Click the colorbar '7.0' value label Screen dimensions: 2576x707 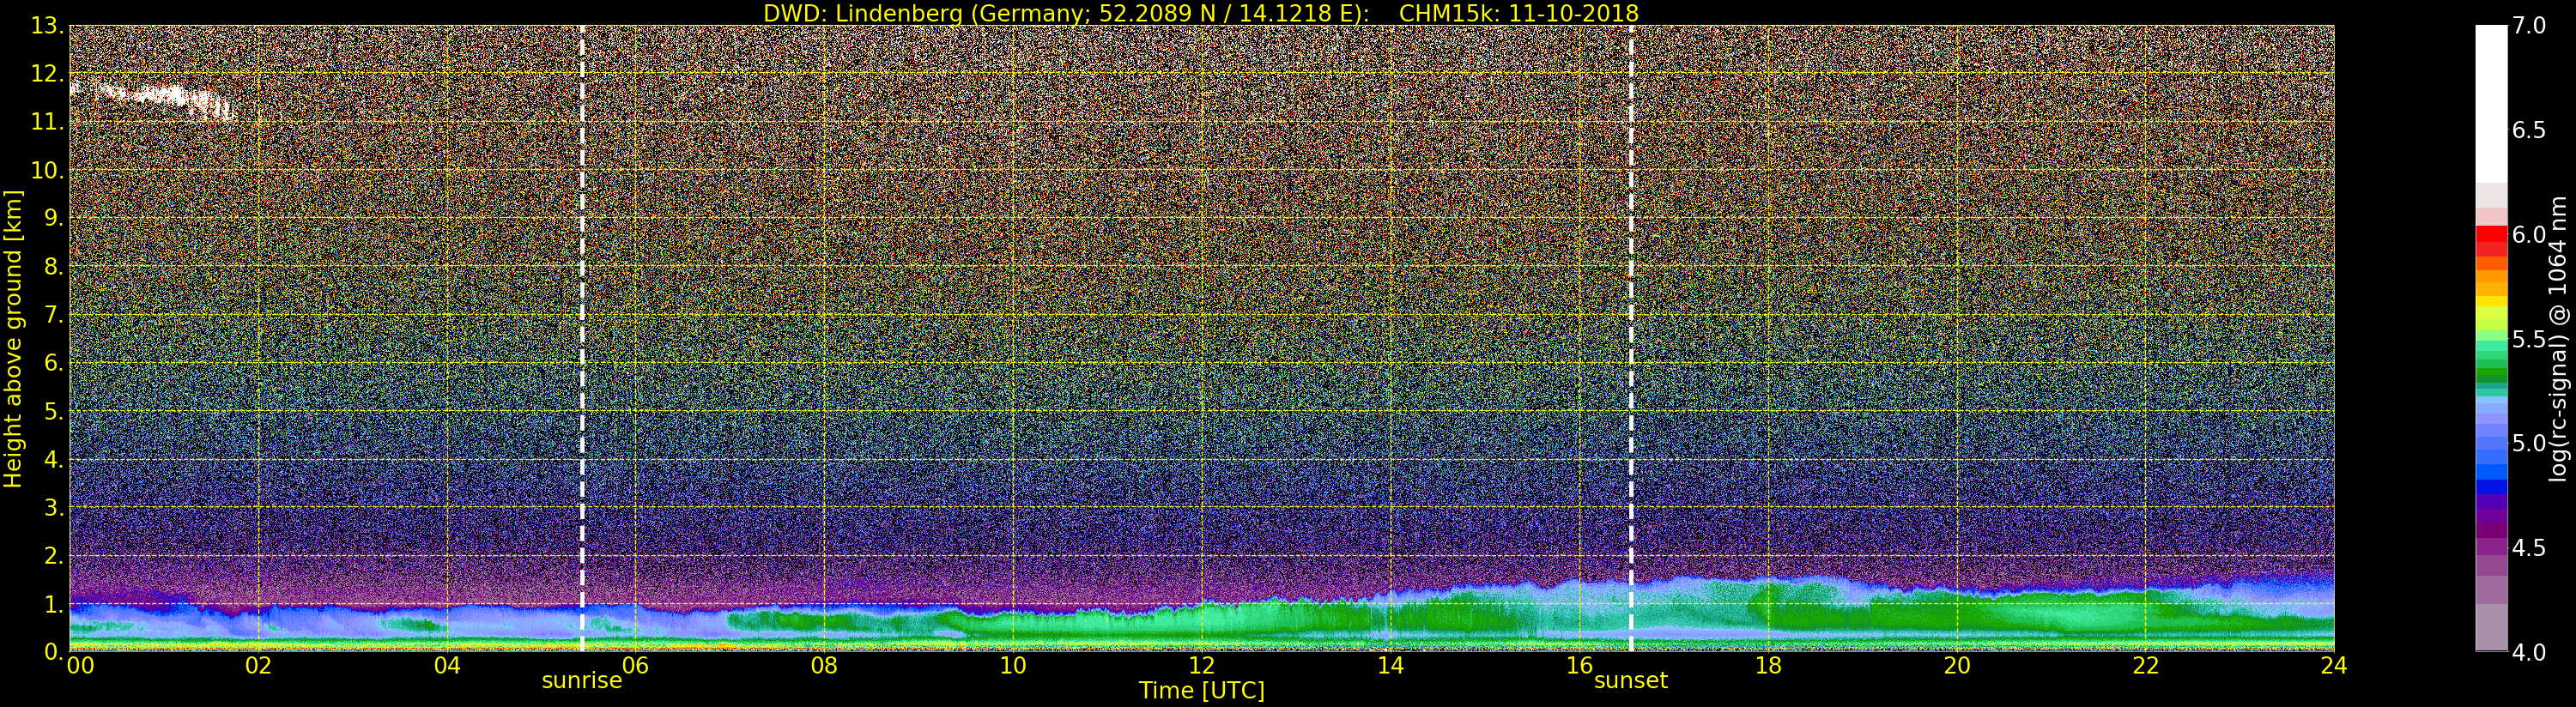point(2529,26)
